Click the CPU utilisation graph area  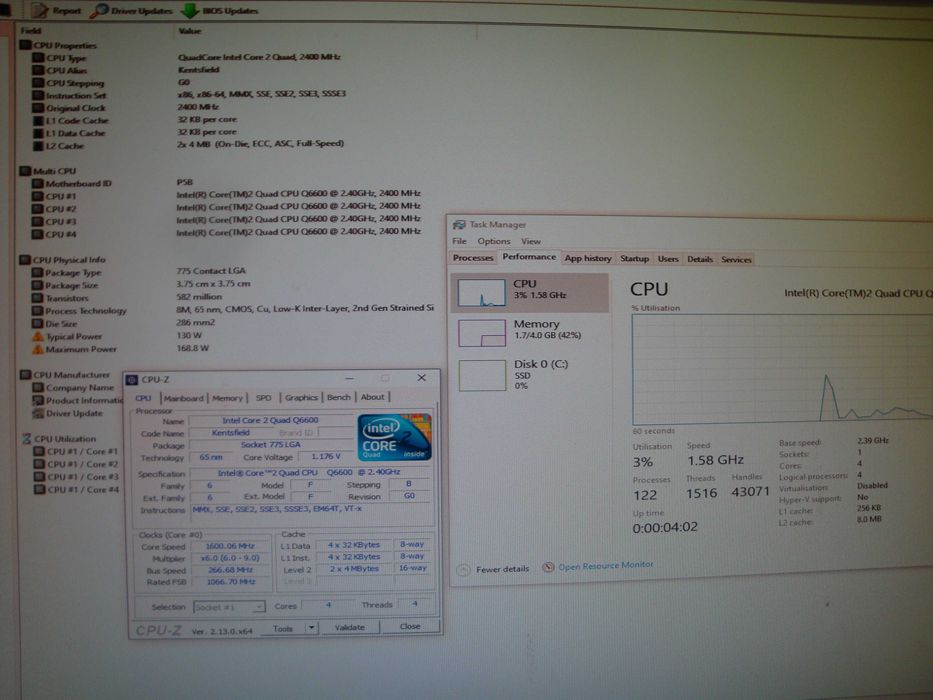point(782,369)
